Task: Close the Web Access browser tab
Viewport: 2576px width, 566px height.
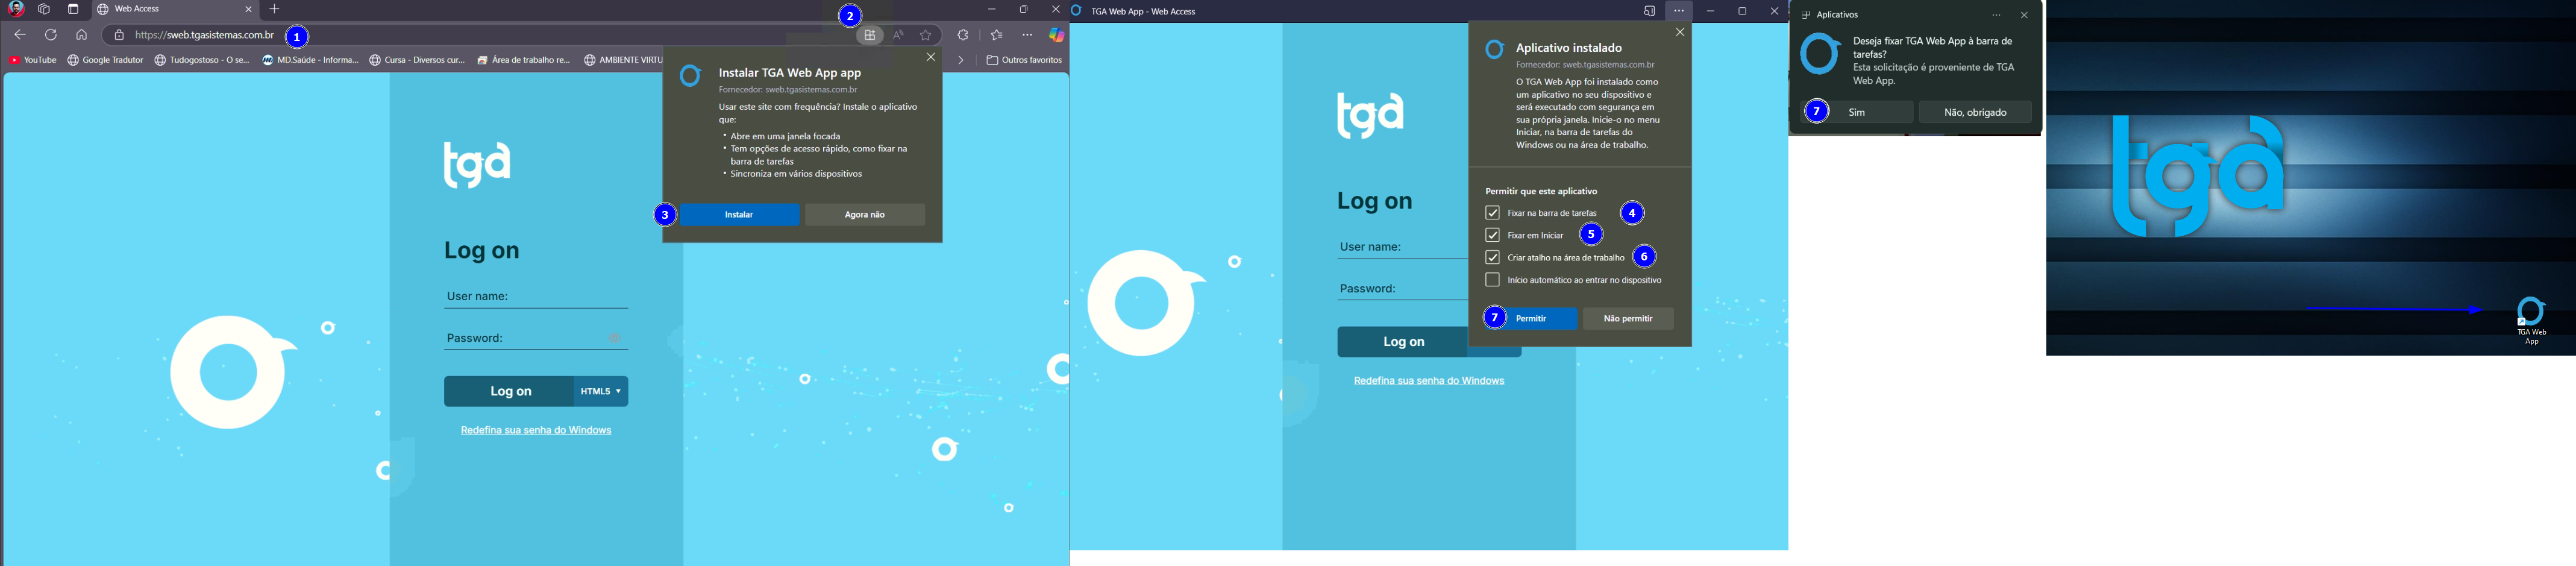Action: [x=249, y=9]
